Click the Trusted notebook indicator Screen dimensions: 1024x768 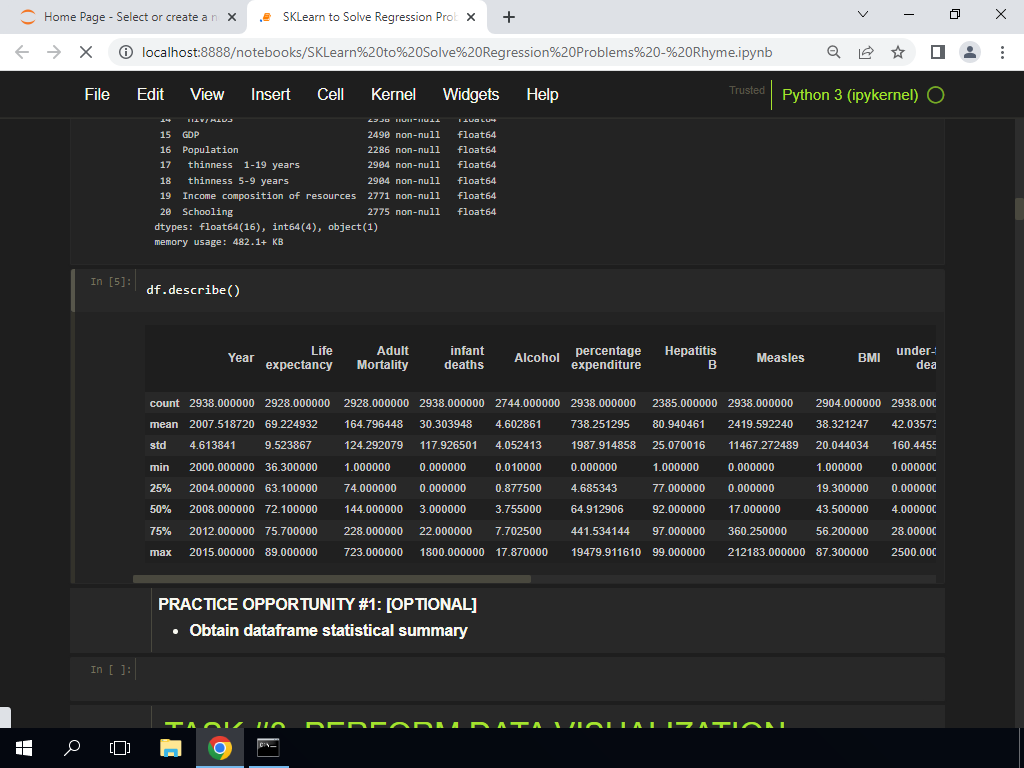[746, 90]
